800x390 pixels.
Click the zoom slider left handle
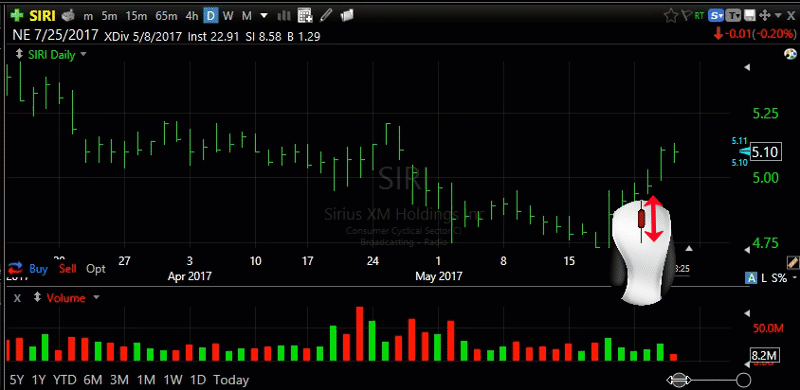679,380
